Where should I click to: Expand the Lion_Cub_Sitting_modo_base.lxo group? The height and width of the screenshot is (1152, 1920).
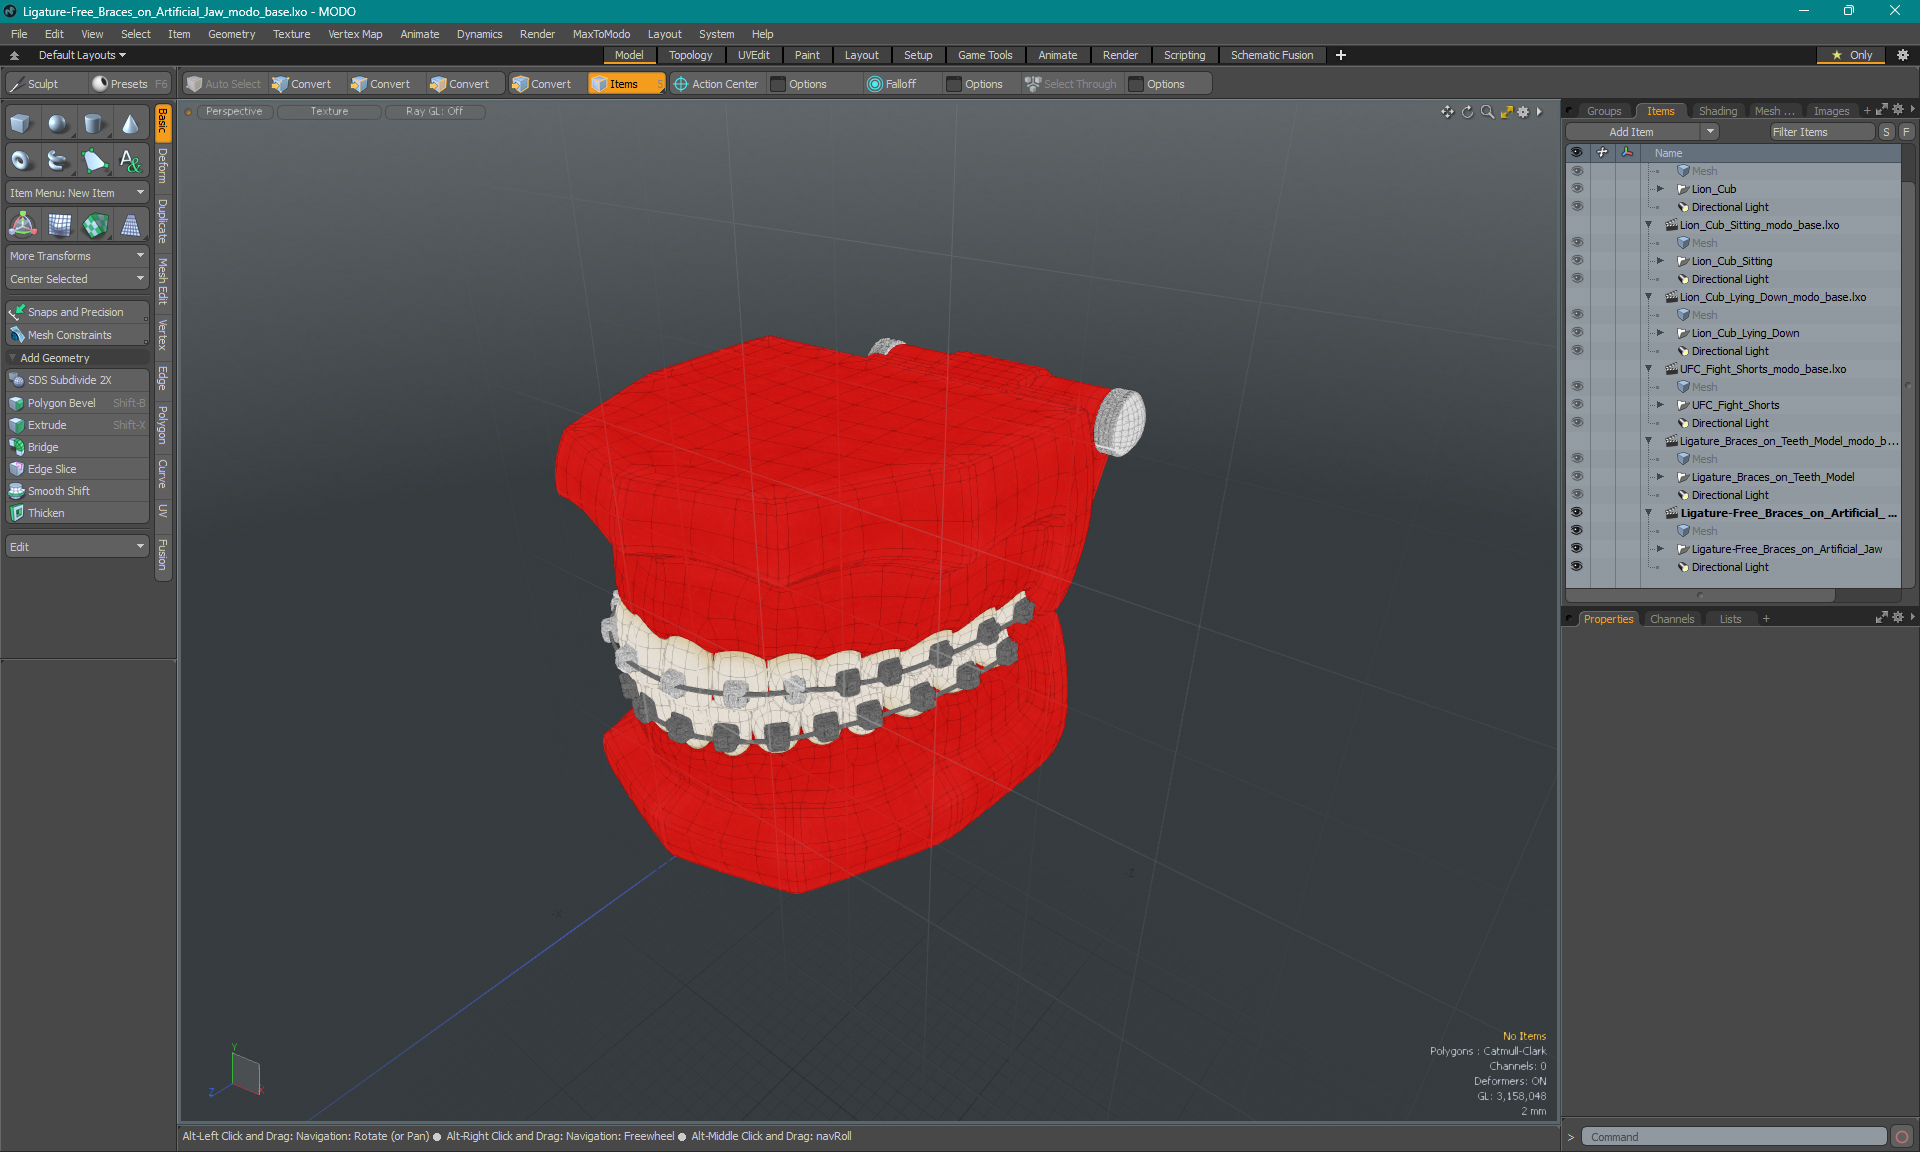(1646, 224)
